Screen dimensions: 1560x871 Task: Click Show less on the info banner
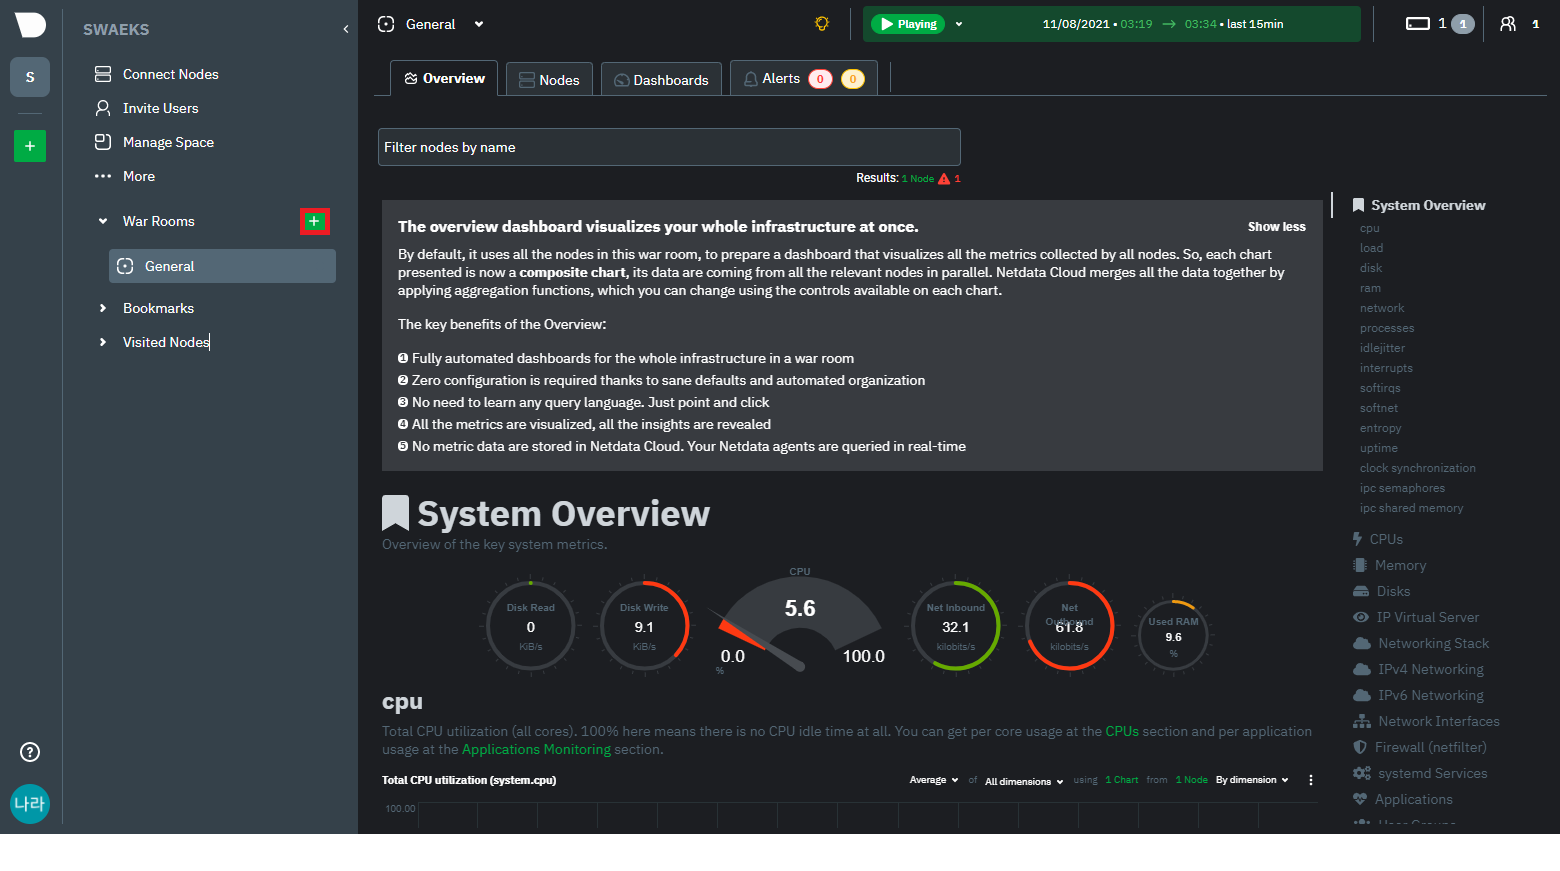[x=1276, y=227]
